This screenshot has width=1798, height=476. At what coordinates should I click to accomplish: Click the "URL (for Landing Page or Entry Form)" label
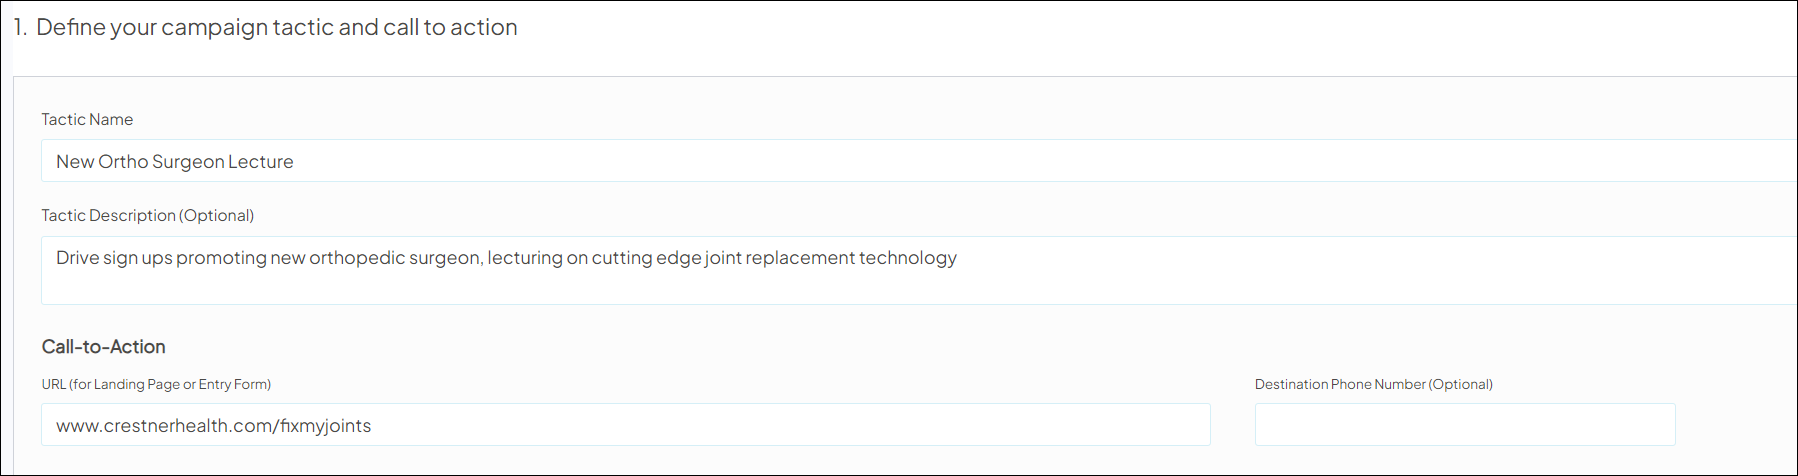click(156, 384)
